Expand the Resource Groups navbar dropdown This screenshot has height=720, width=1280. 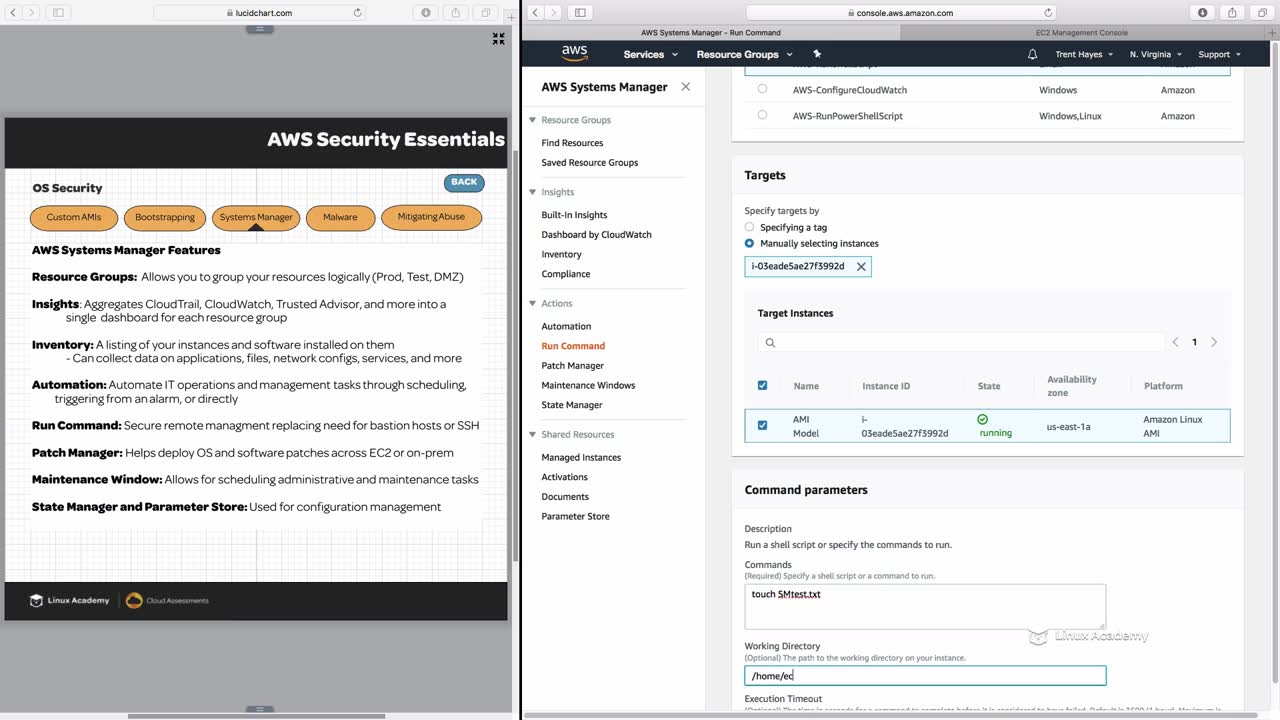click(744, 54)
